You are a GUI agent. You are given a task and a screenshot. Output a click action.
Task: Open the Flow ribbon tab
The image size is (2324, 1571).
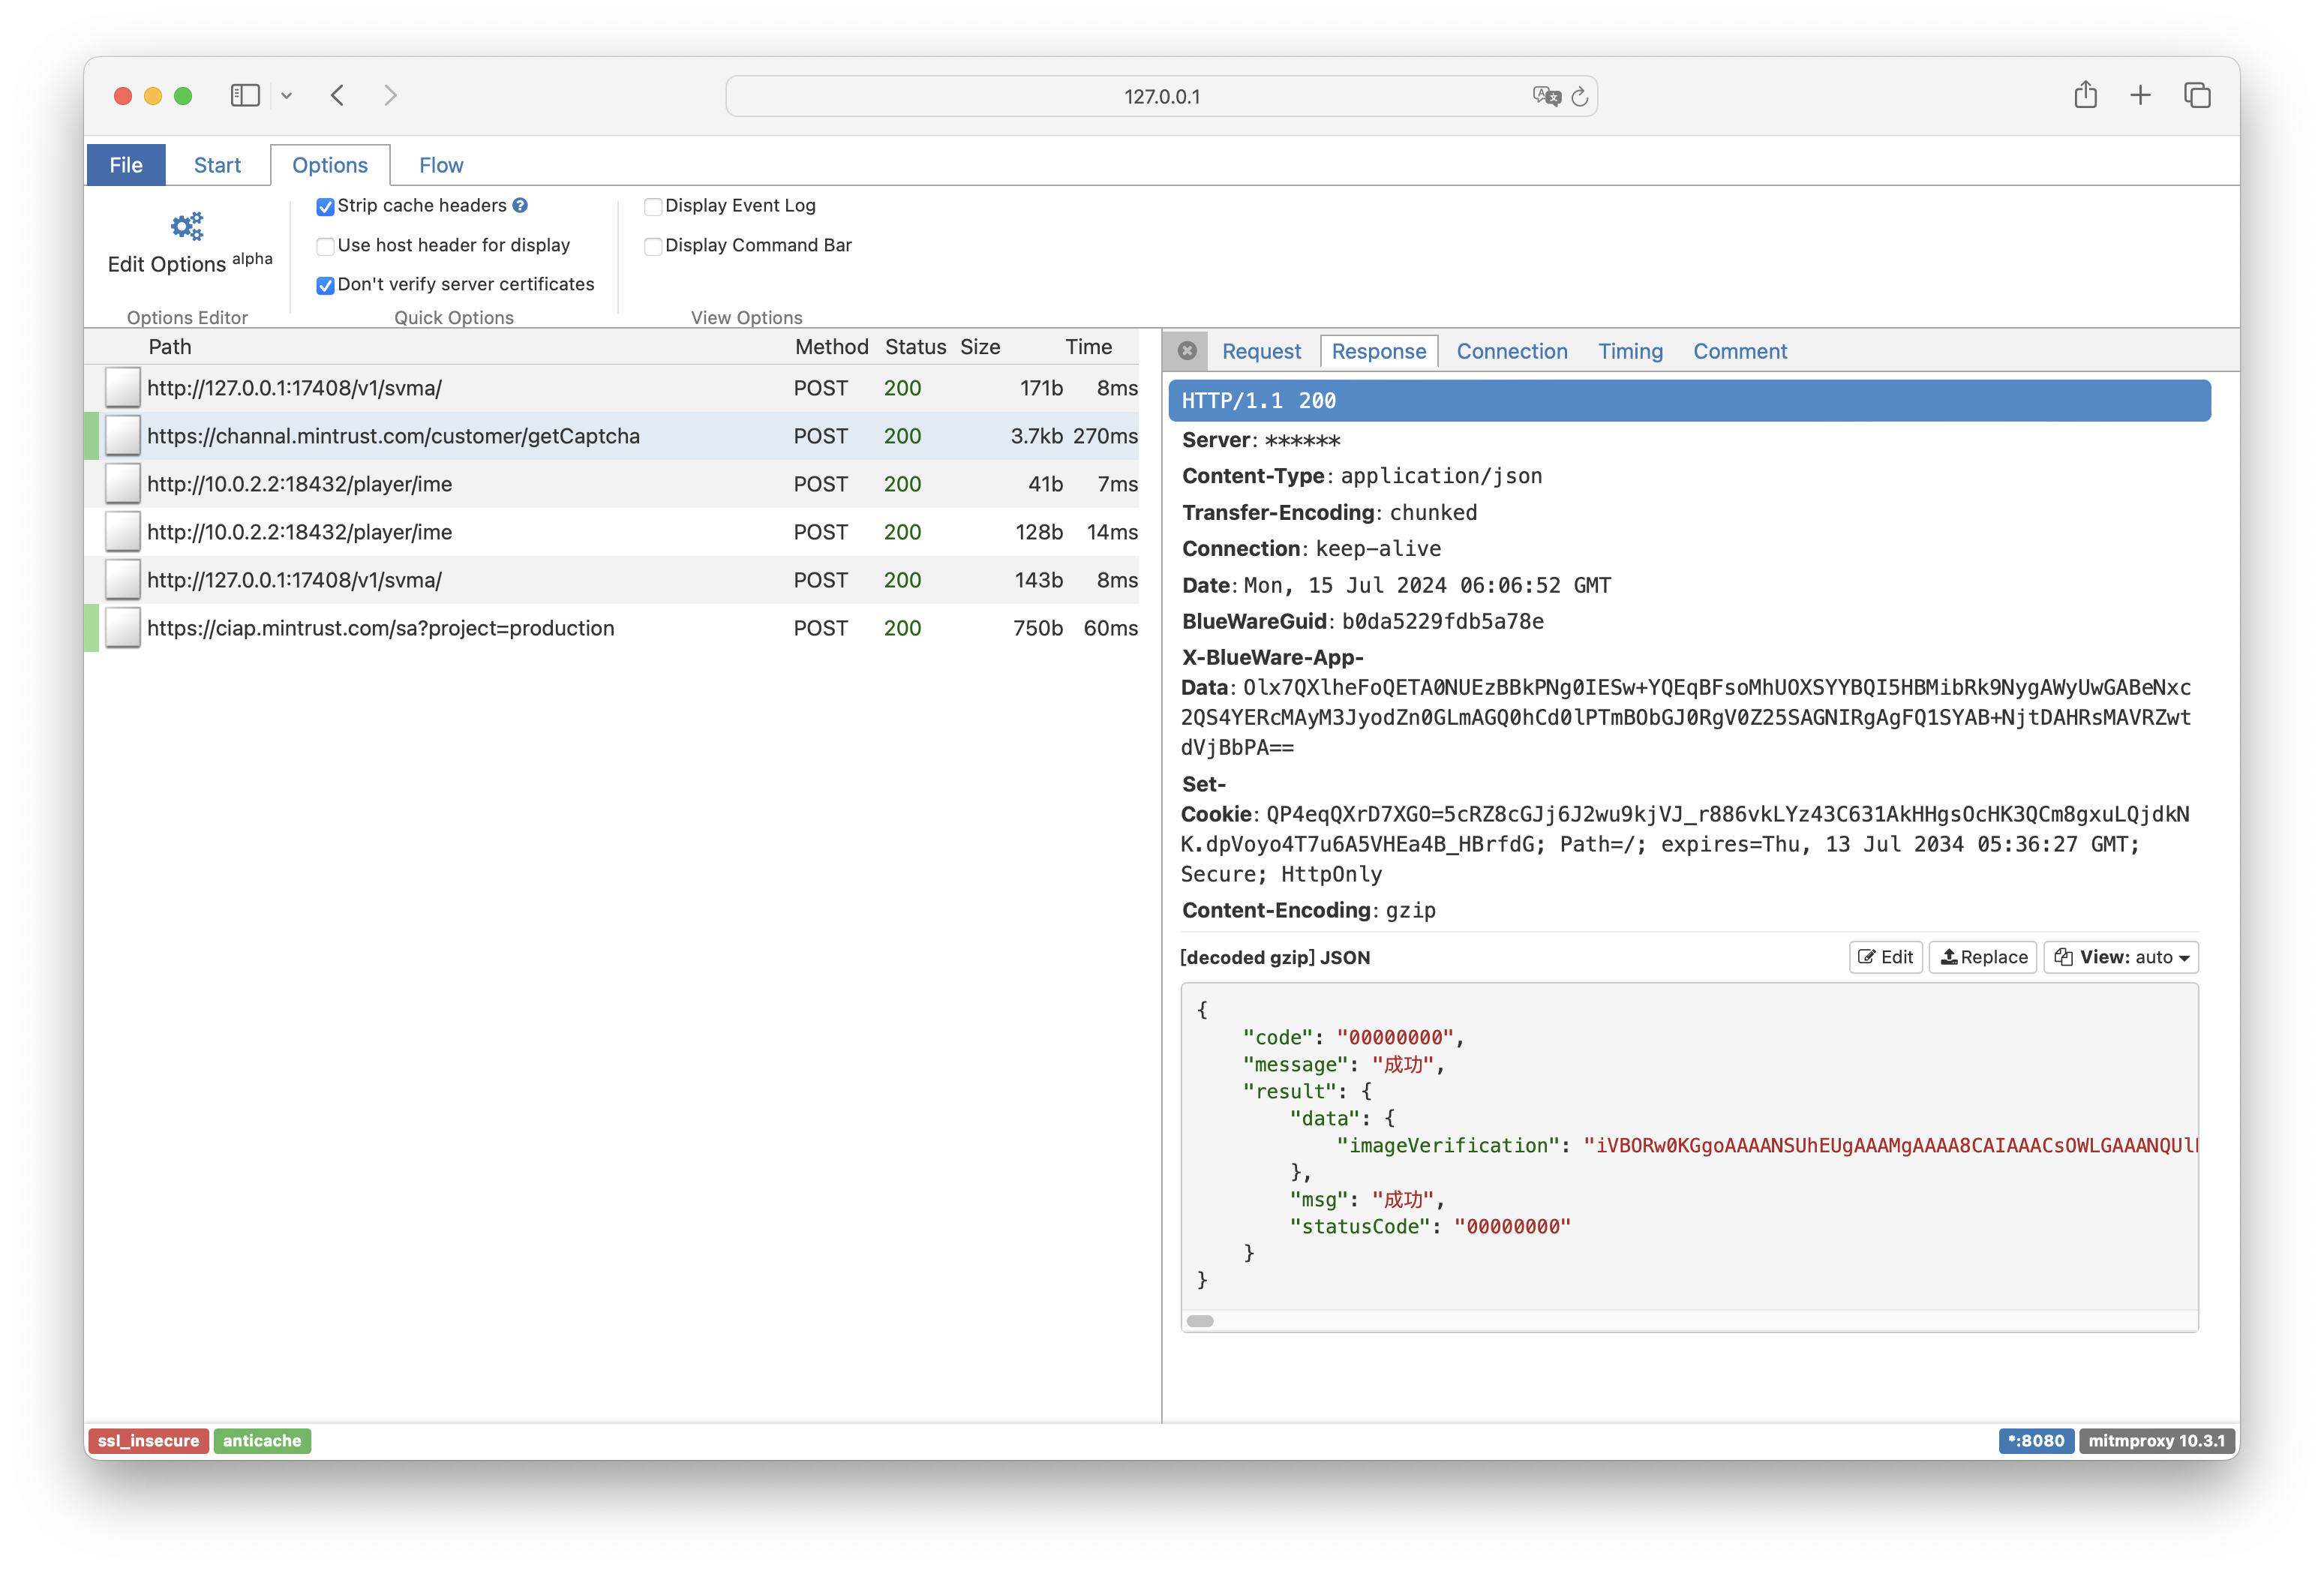(440, 165)
